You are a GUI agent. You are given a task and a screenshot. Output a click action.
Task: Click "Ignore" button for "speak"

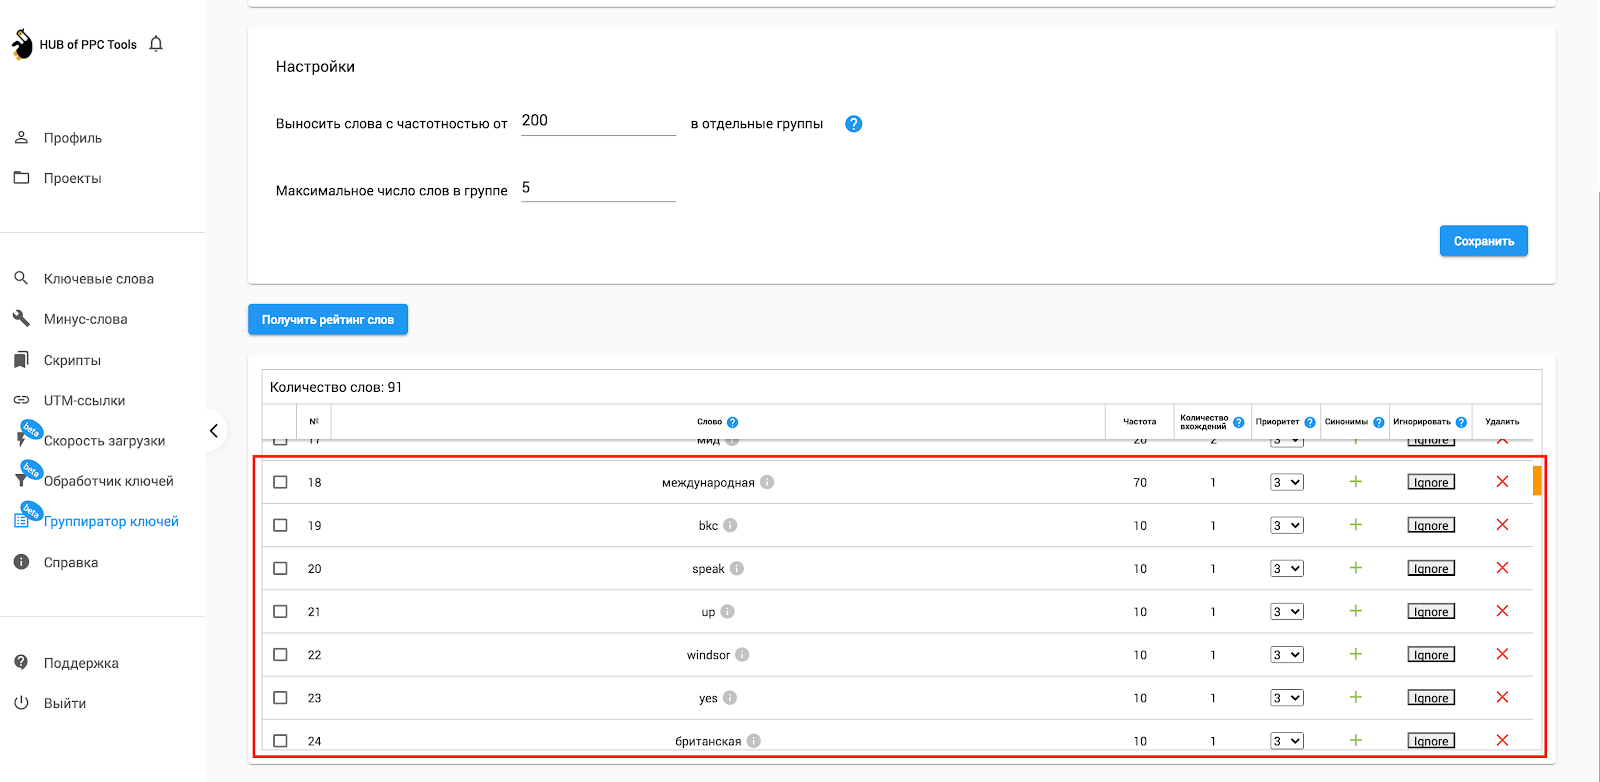pyautogui.click(x=1431, y=568)
